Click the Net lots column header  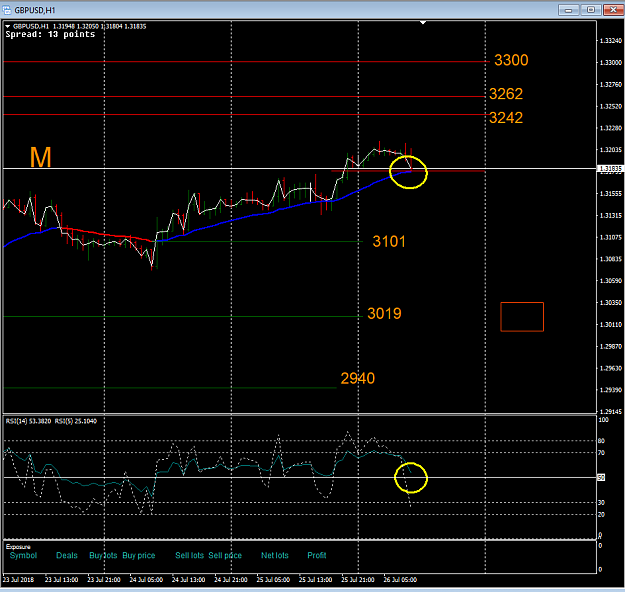click(275, 555)
